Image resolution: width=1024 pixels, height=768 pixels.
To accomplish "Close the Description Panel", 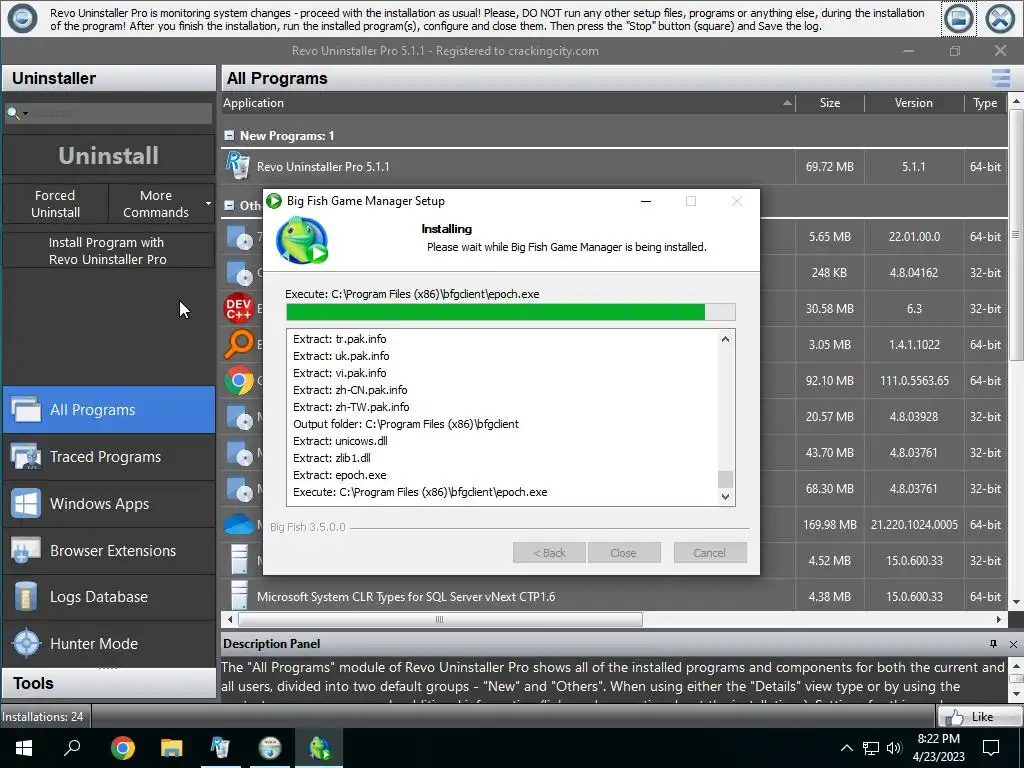I will point(1013,644).
